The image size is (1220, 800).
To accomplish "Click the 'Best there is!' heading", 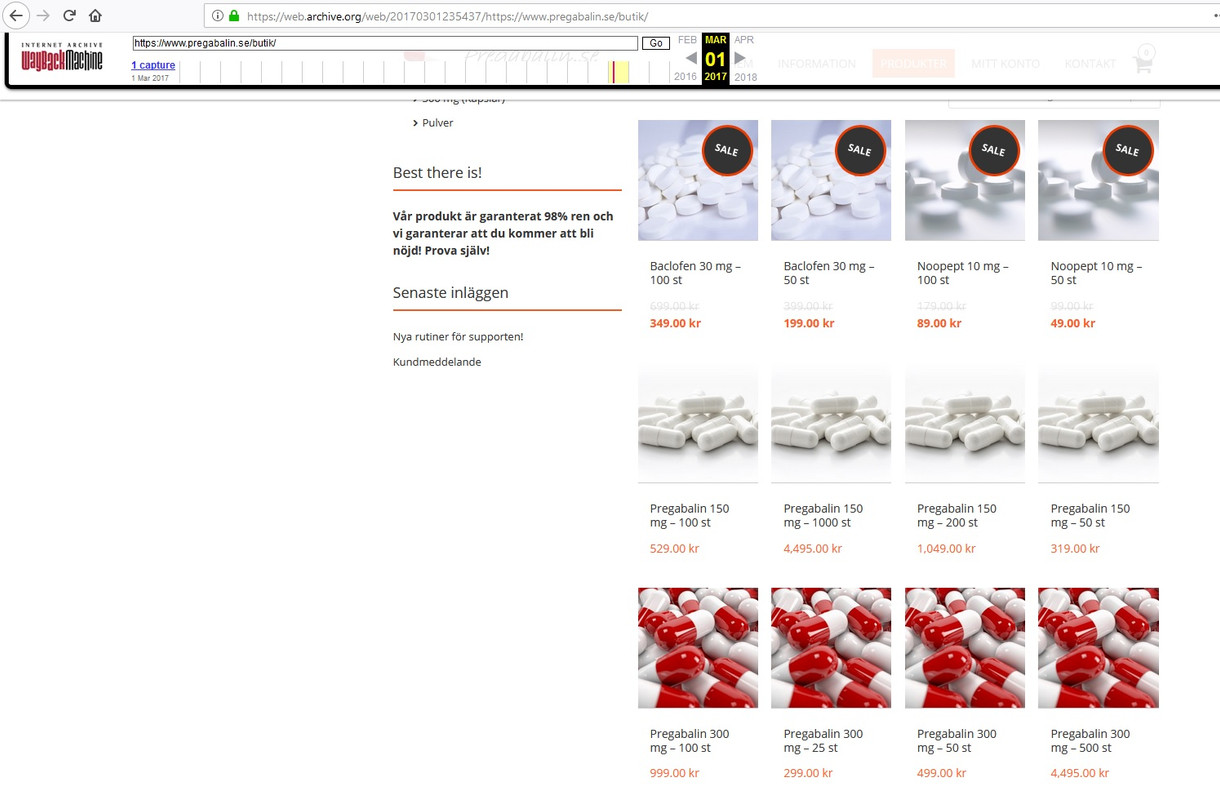I will click(x=437, y=172).
